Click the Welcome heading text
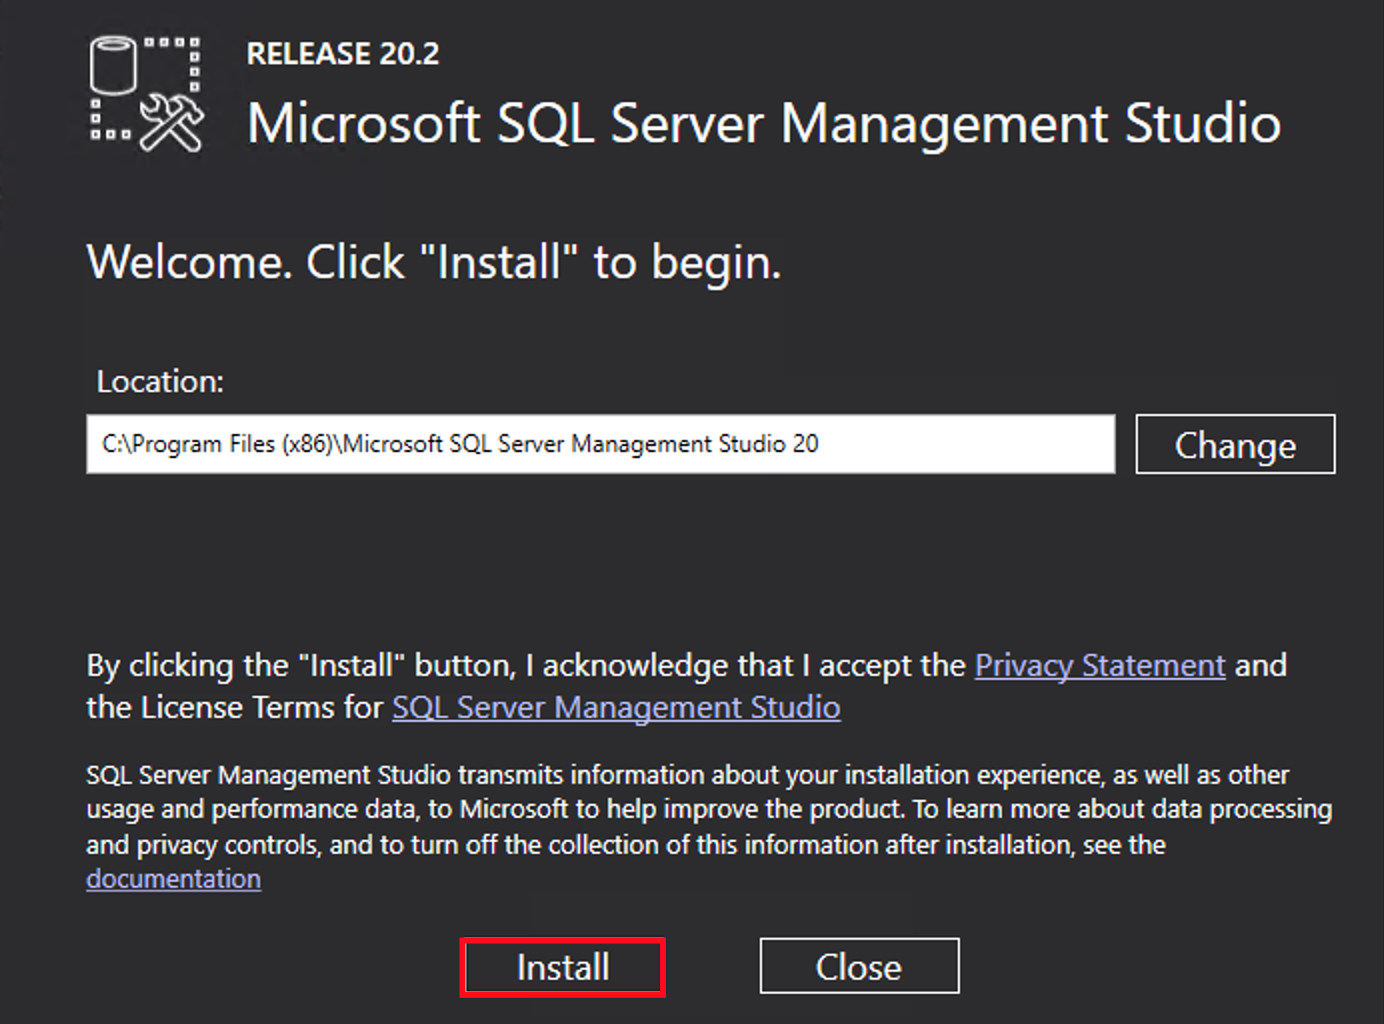This screenshot has width=1384, height=1024. click(433, 262)
